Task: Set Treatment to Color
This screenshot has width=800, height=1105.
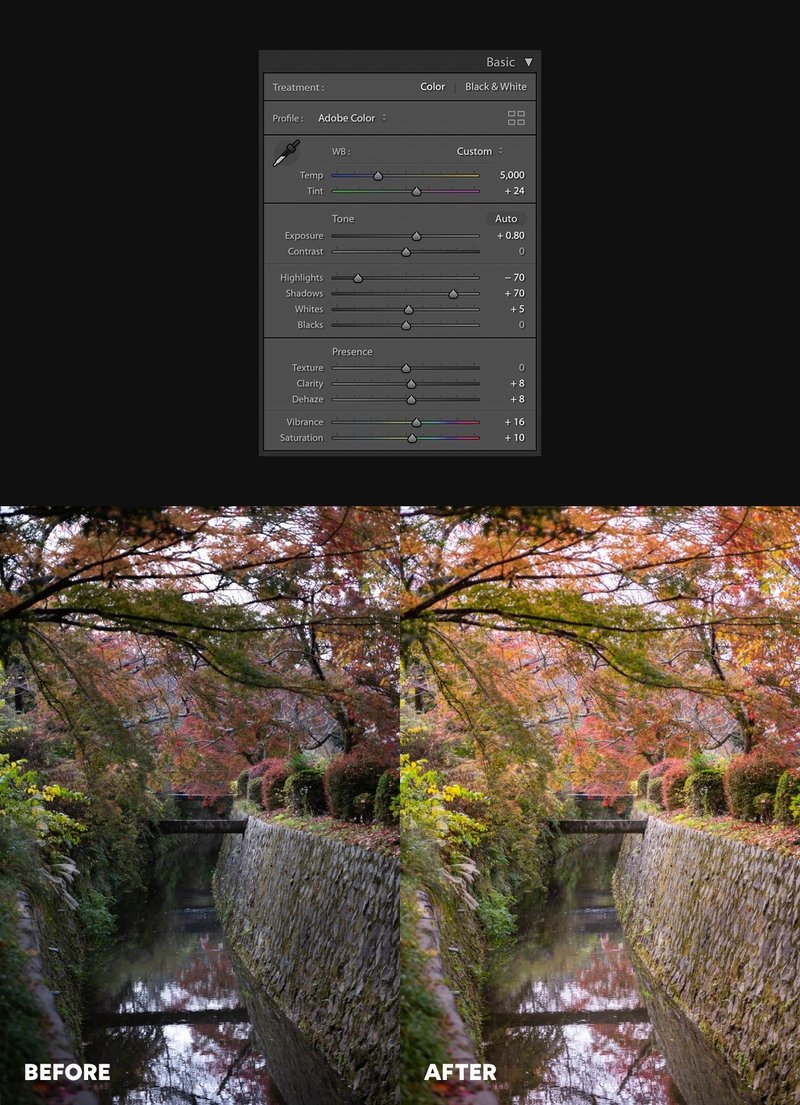Action: tap(432, 87)
